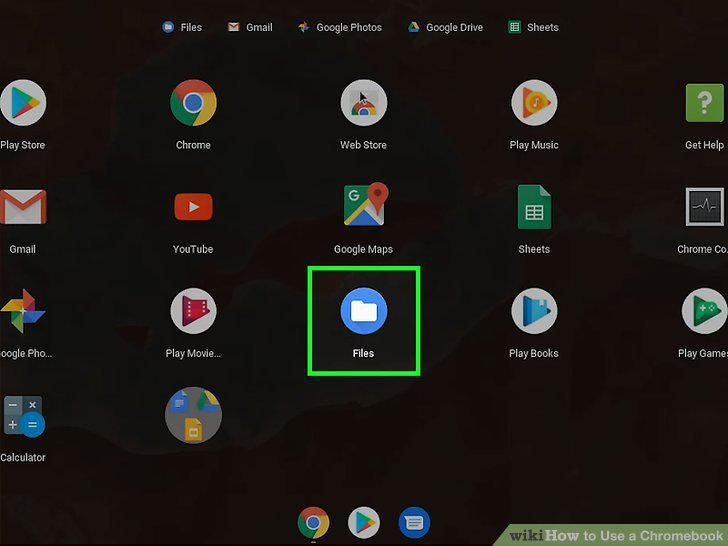728x546 pixels.
Task: Select the Google Drive suggestion at top
Action: [x=445, y=27]
